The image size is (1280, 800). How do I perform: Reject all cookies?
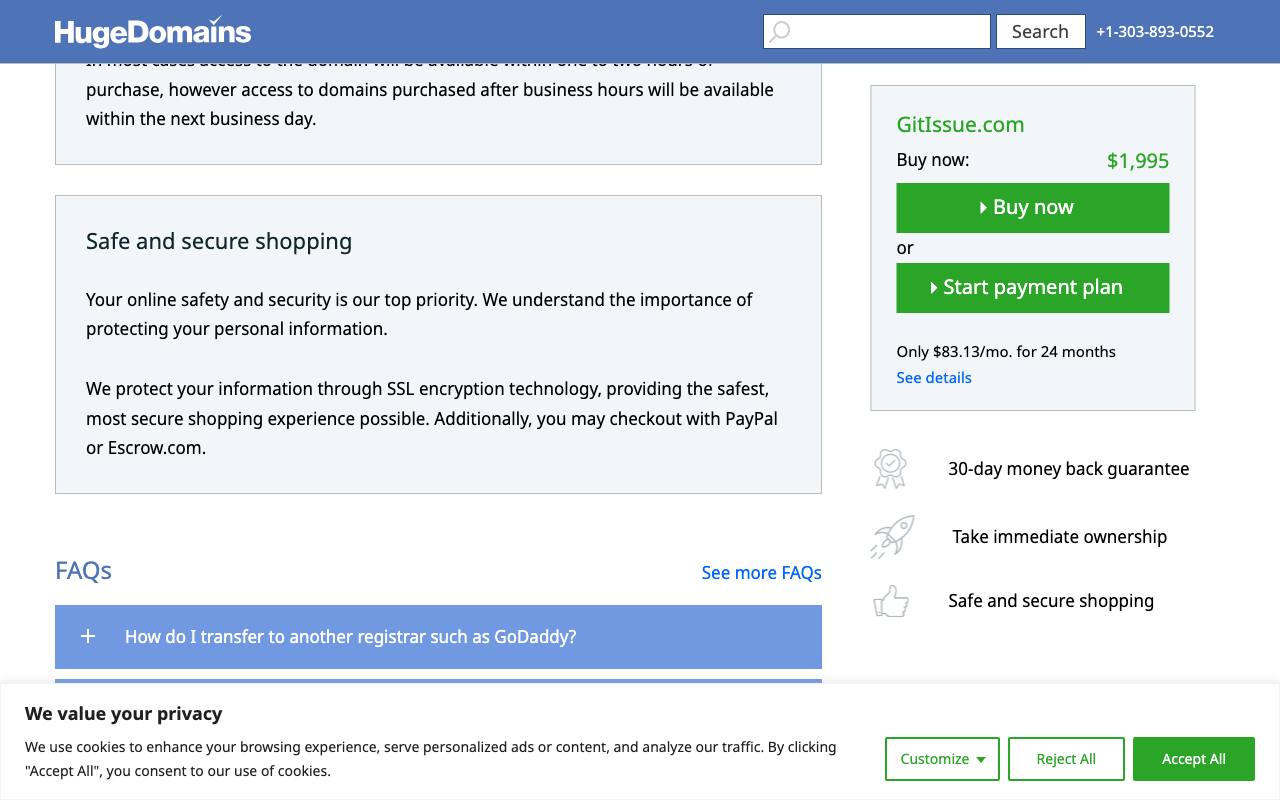point(1066,759)
